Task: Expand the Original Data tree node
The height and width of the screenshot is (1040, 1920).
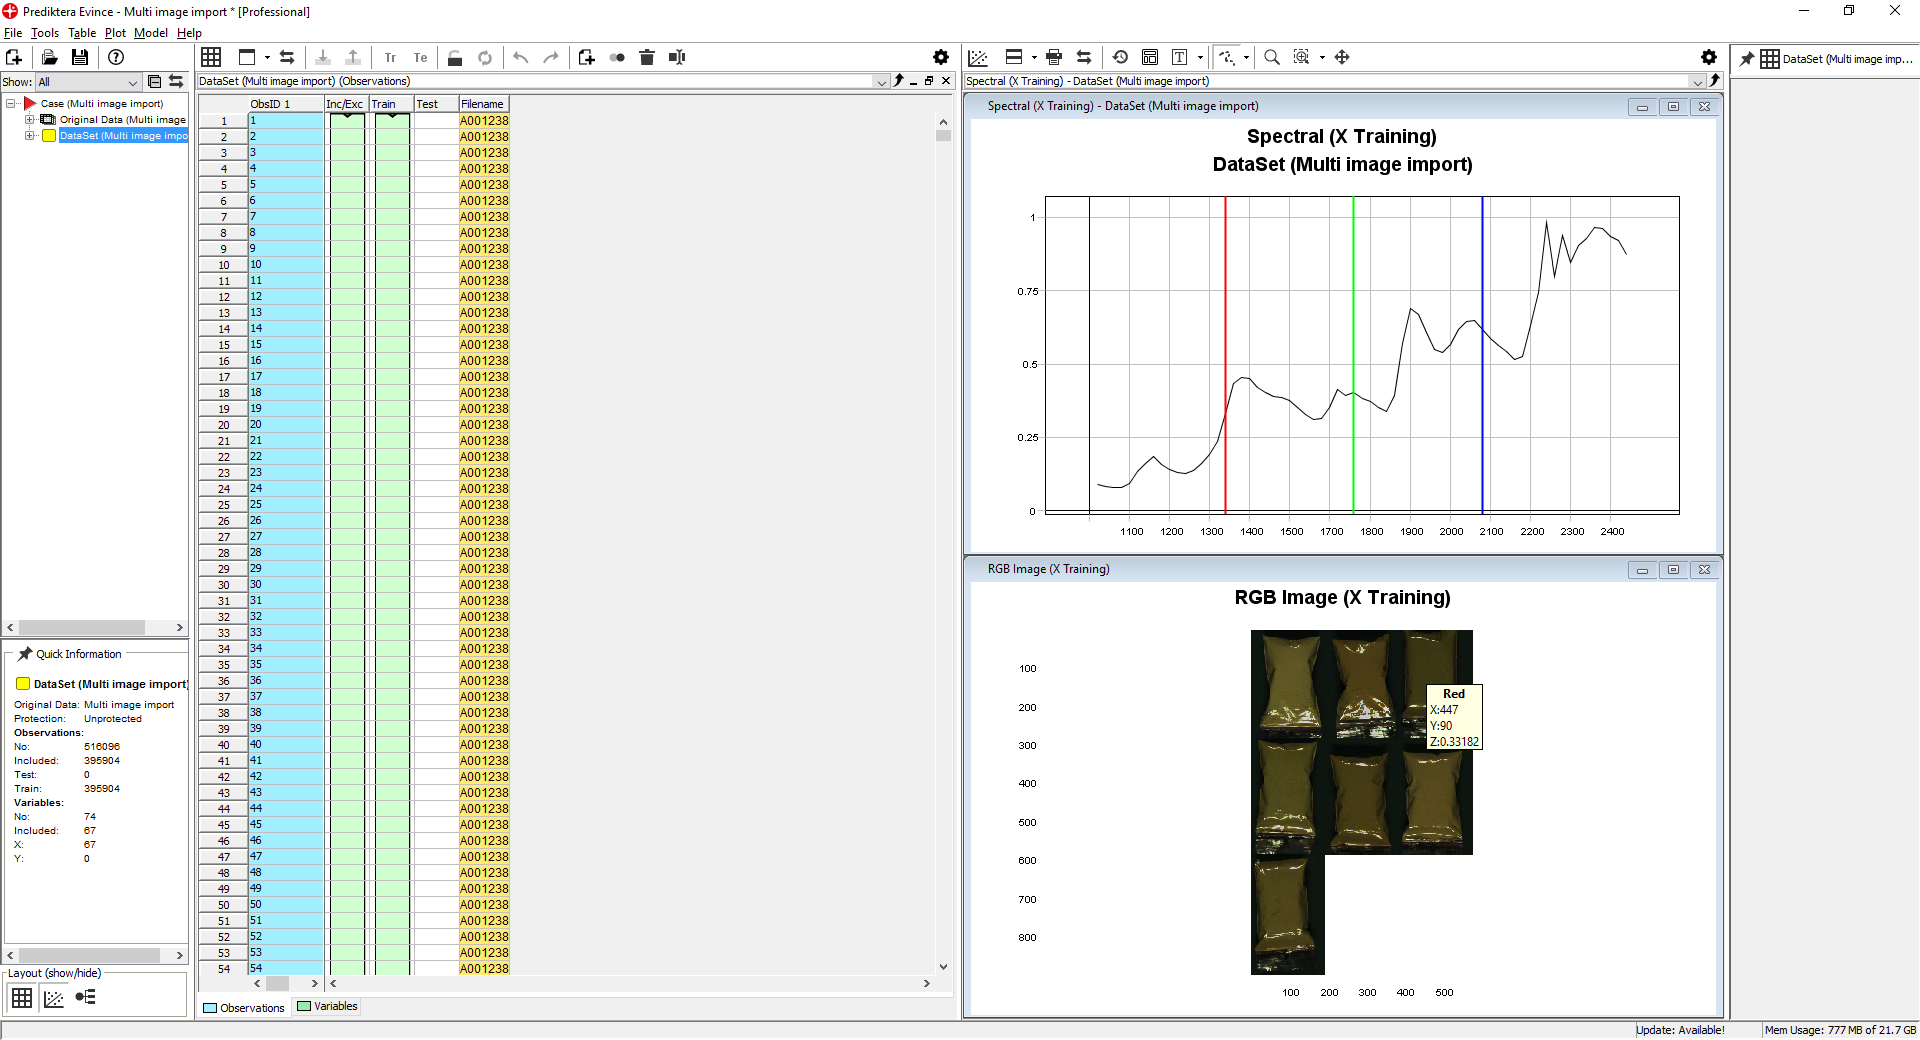Action: pyautogui.click(x=30, y=120)
